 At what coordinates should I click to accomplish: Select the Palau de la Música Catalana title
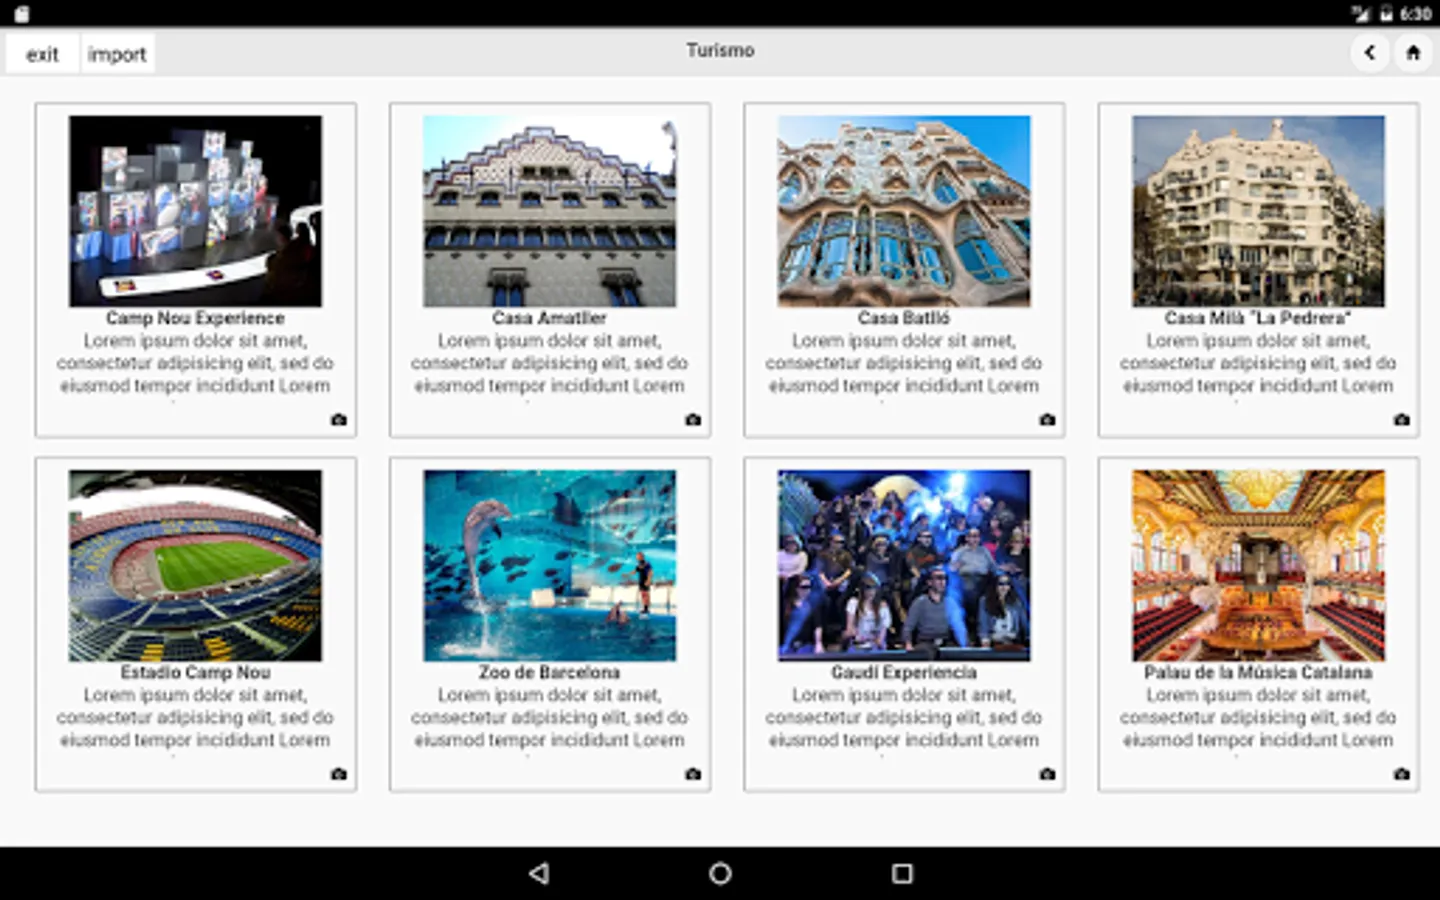pos(1258,672)
